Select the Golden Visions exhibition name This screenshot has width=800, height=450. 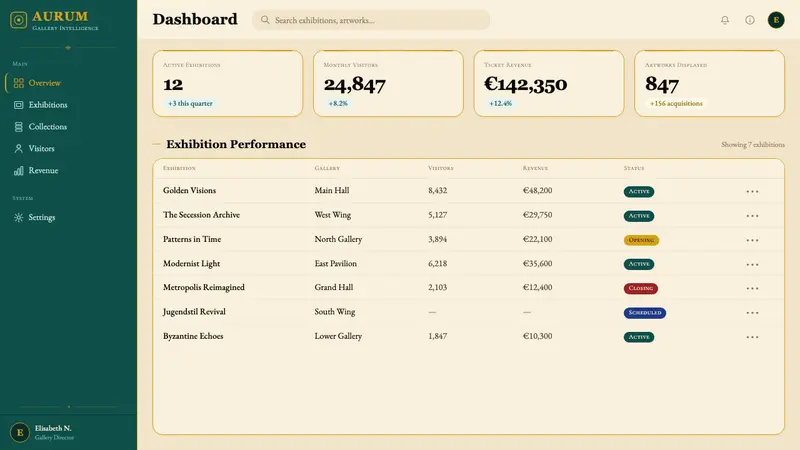189,190
